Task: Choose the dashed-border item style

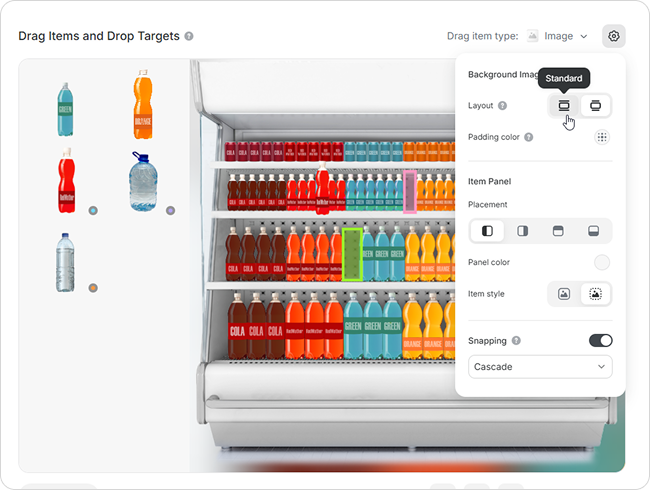Action: (595, 294)
